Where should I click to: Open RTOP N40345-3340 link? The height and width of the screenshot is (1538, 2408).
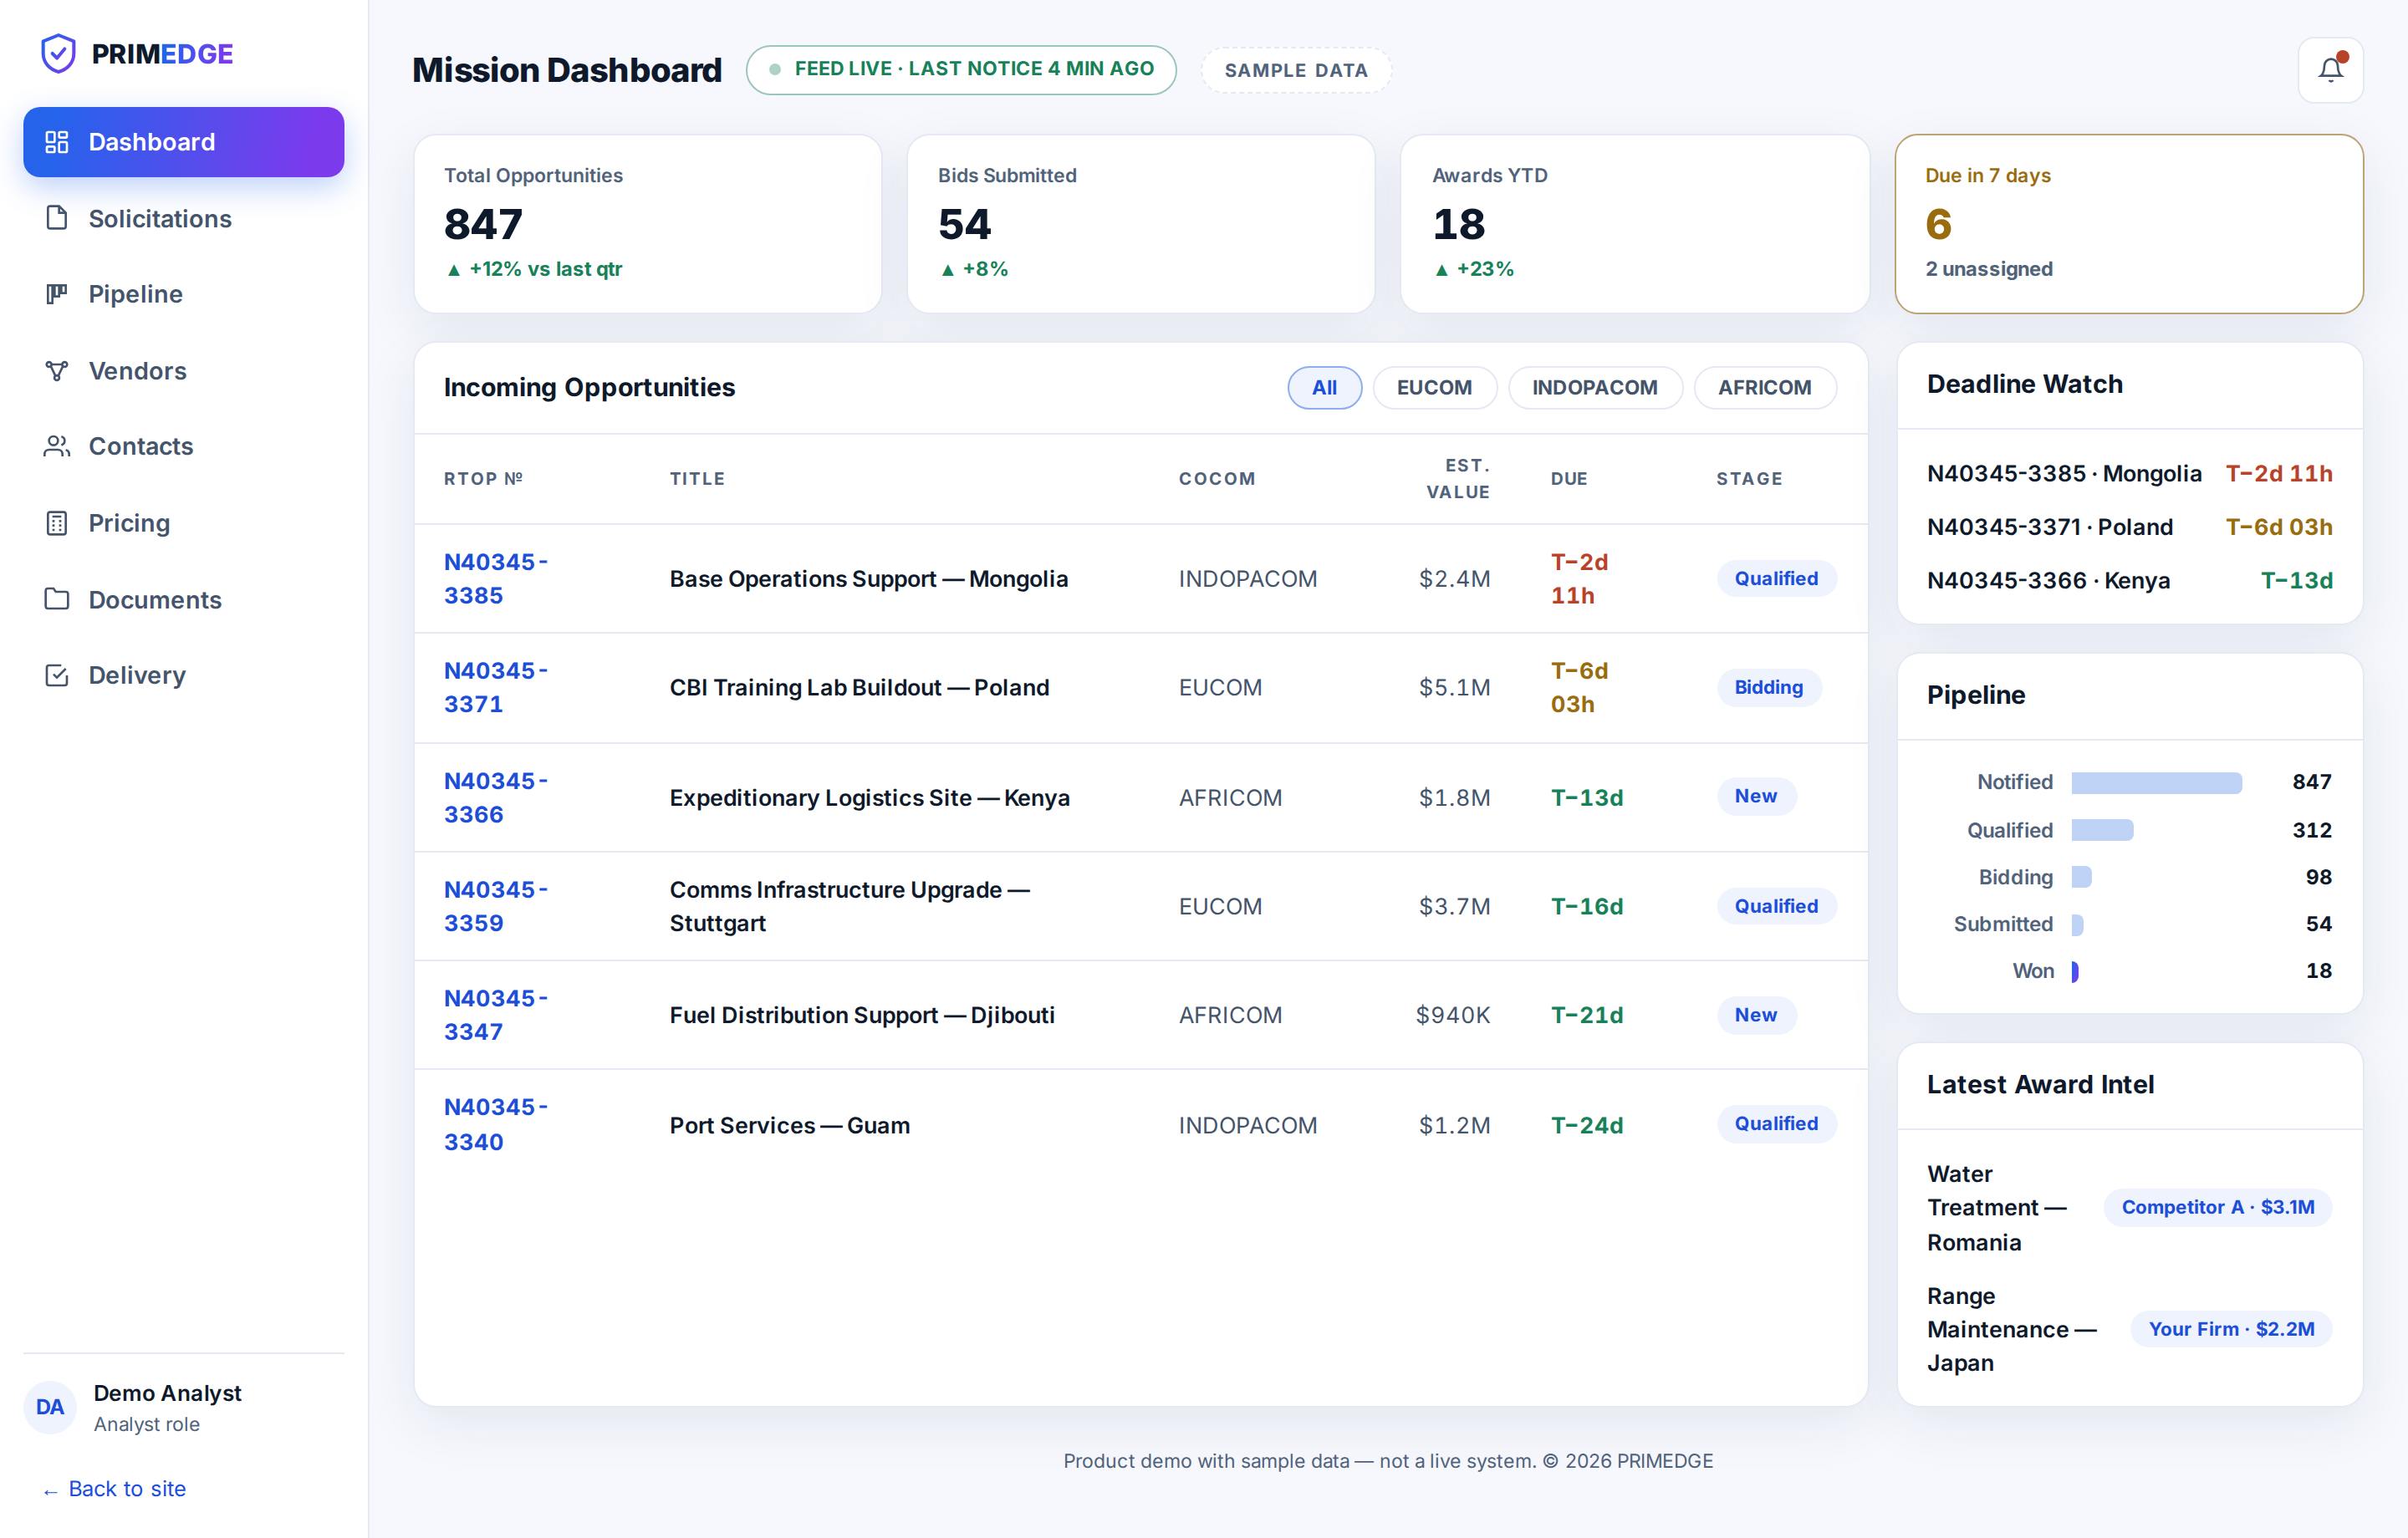(496, 1125)
